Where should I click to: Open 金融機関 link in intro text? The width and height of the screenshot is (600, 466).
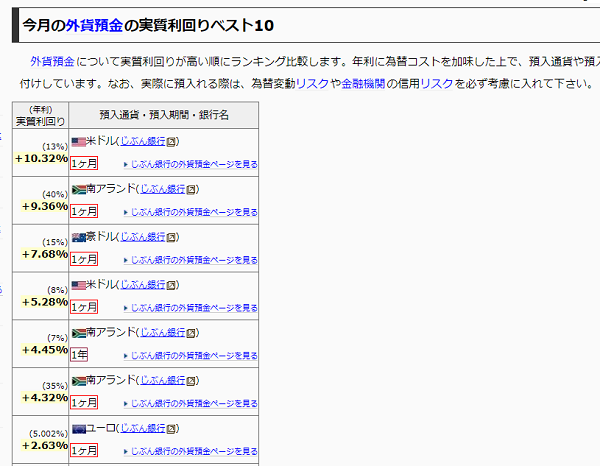click(363, 83)
